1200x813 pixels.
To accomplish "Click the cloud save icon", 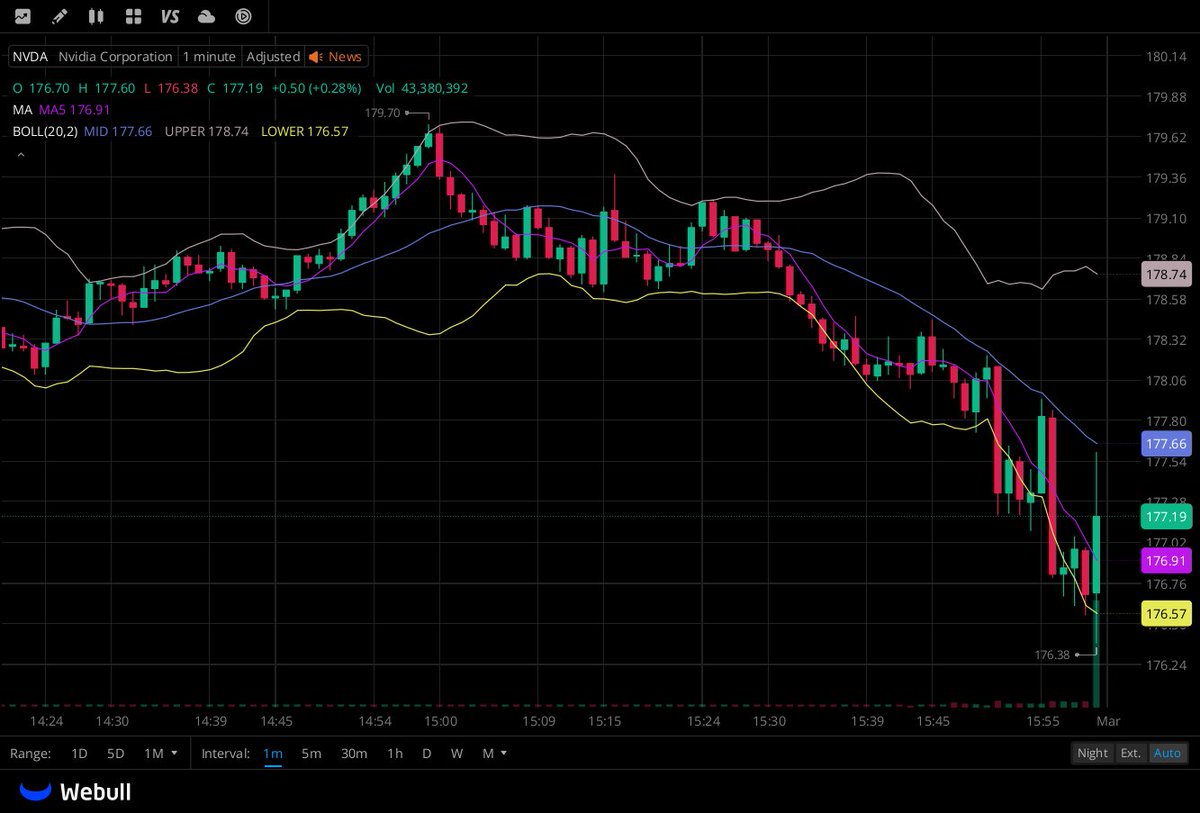I will (x=207, y=16).
